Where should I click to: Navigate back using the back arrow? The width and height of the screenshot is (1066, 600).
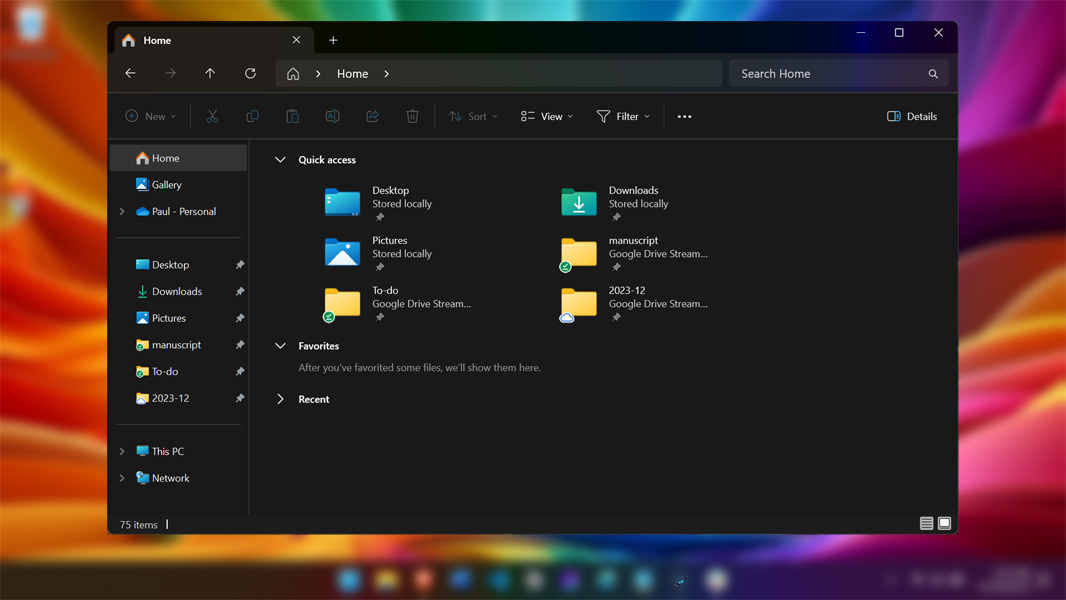click(130, 73)
